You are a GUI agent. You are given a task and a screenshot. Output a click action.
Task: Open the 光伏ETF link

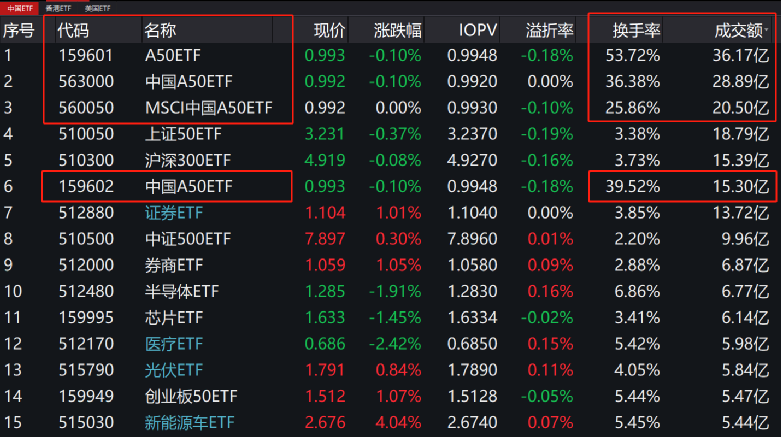(x=174, y=370)
